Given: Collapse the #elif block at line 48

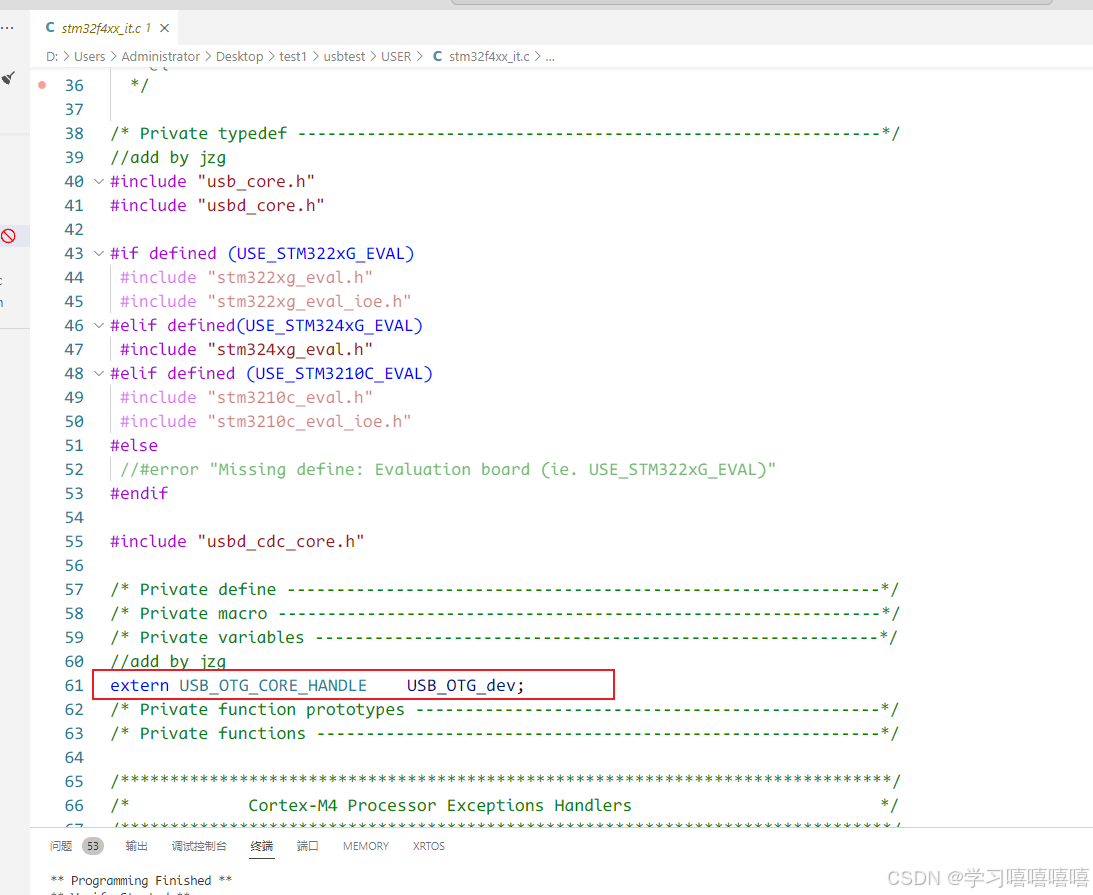Looking at the screenshot, I should [x=97, y=373].
